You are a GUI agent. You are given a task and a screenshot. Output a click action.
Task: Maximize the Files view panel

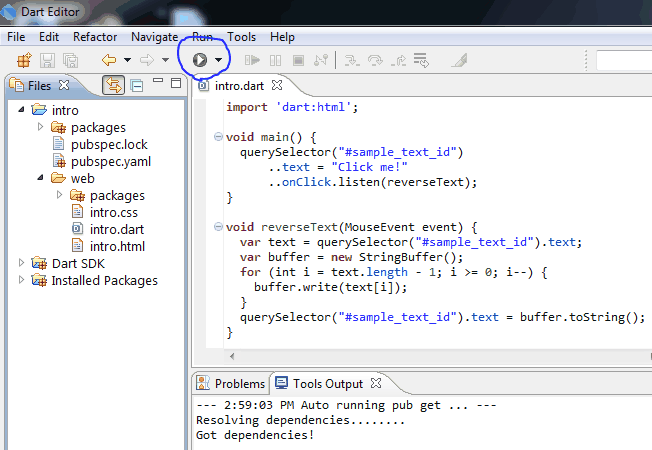click(176, 83)
